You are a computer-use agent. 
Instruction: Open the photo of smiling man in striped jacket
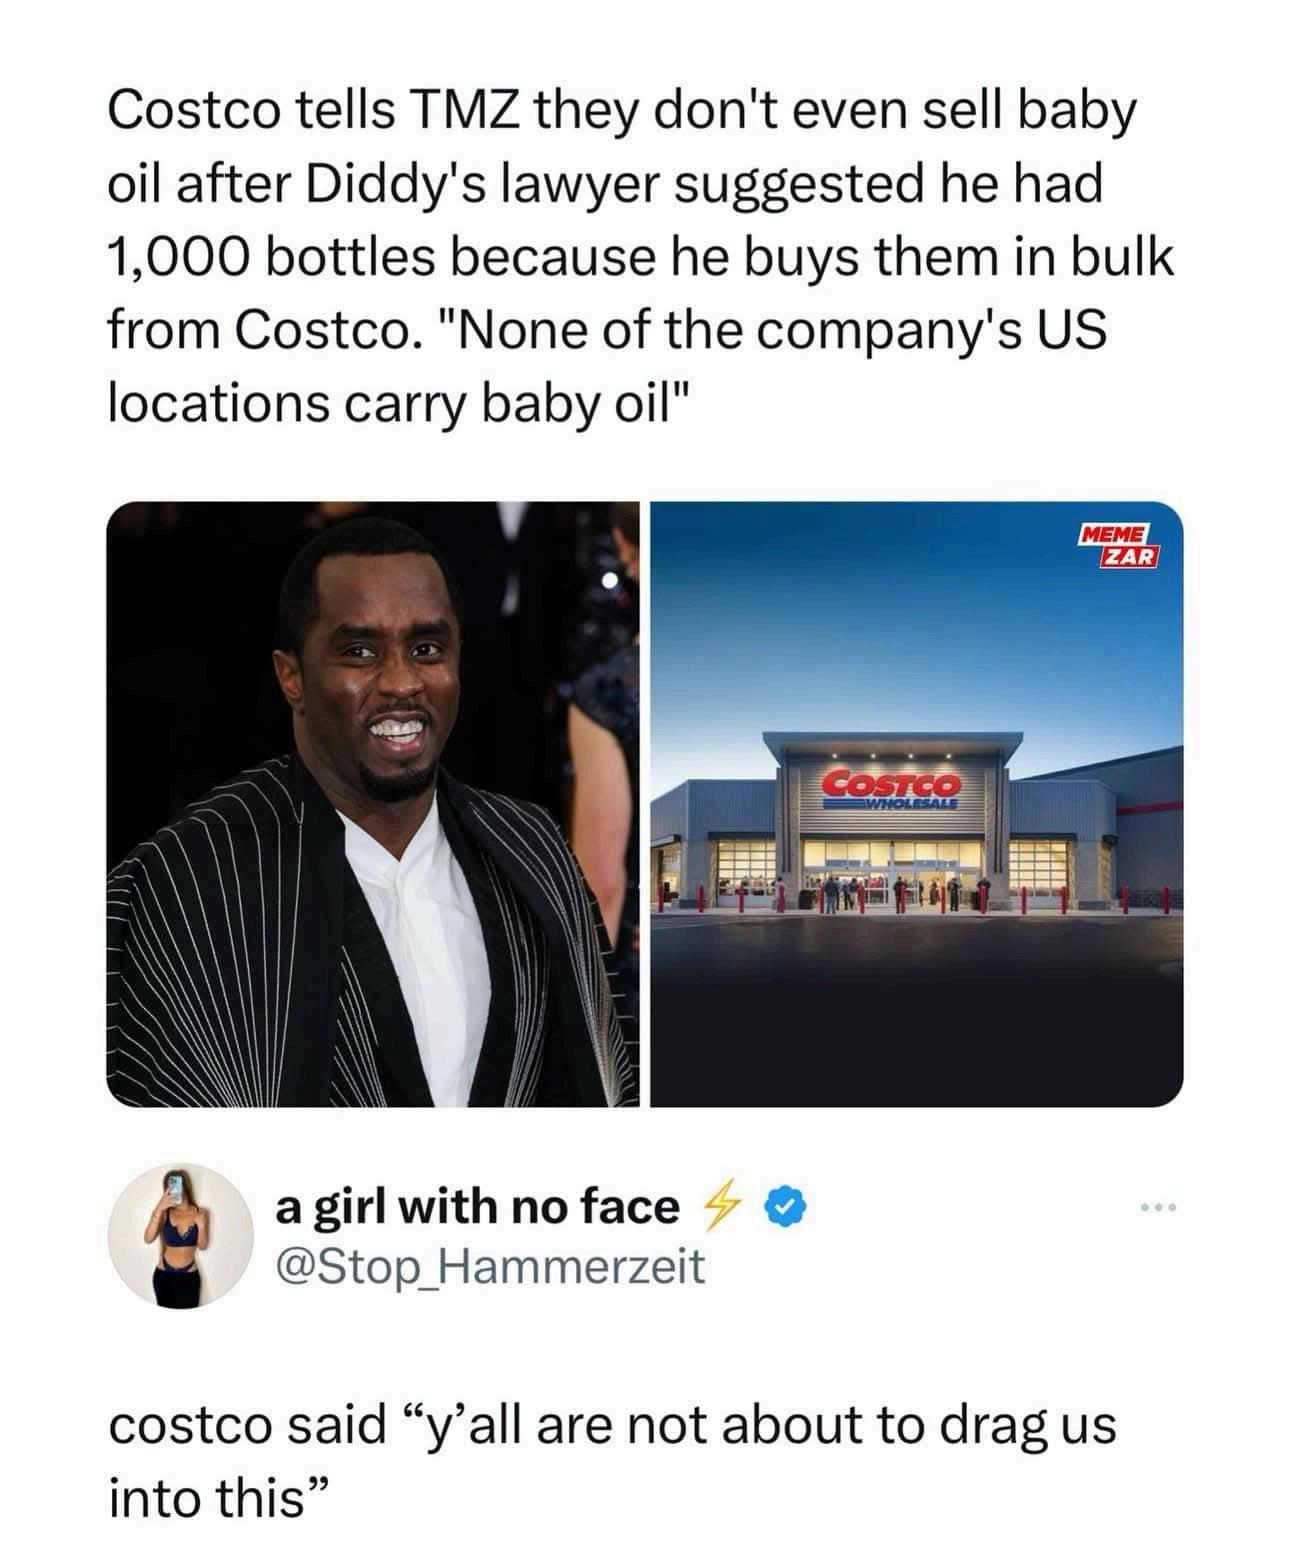click(x=373, y=804)
